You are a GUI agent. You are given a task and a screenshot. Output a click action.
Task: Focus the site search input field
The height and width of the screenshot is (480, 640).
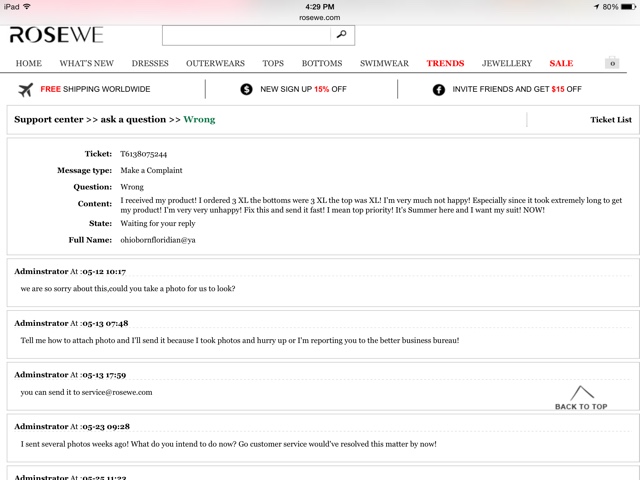246,35
